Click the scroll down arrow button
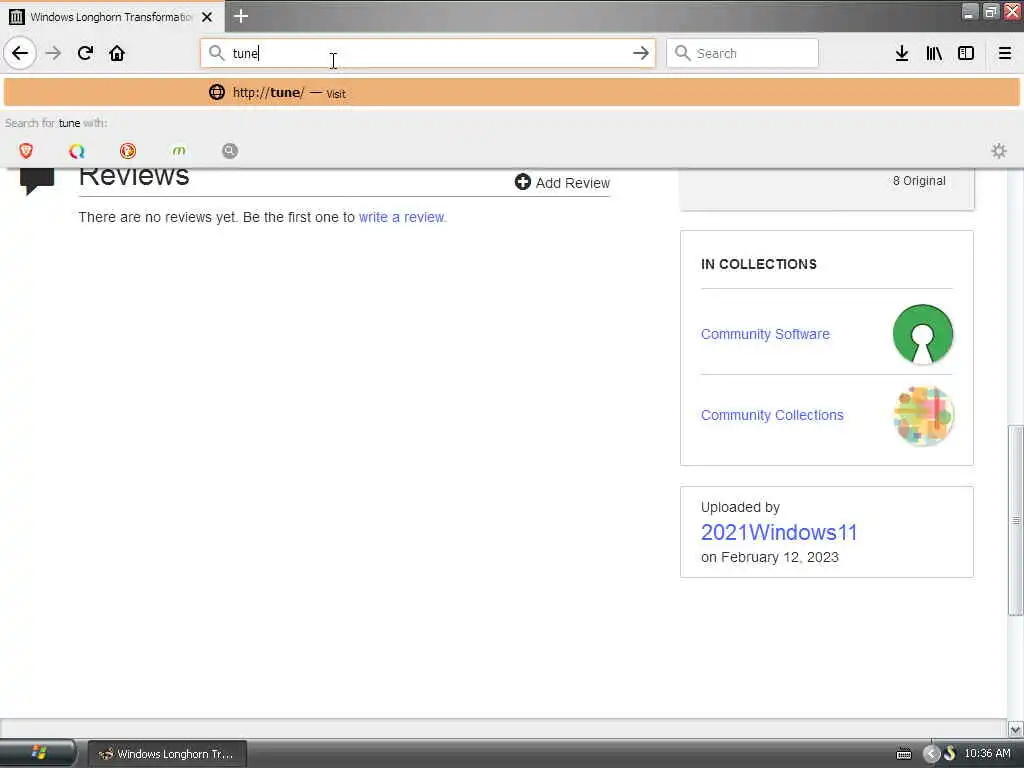Screen dimensions: 1024x768 coord(1015,729)
